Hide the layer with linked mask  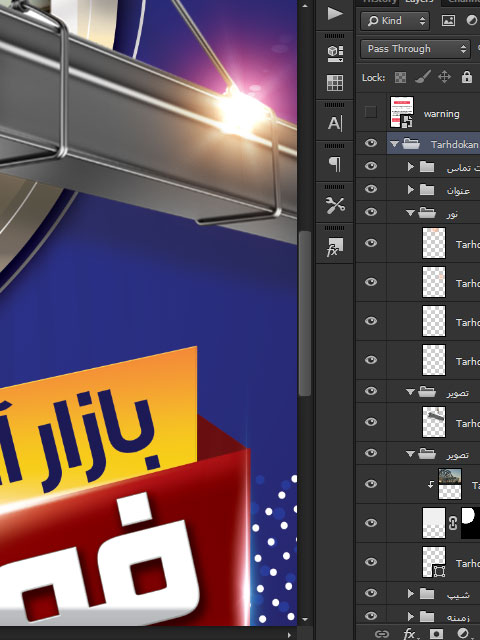click(x=371, y=523)
